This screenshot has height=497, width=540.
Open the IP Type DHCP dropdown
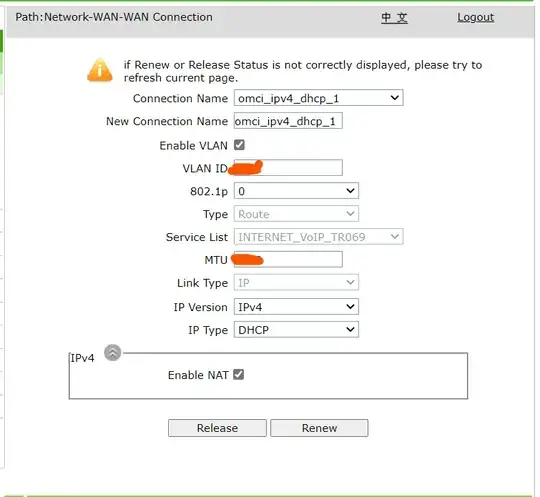point(296,330)
